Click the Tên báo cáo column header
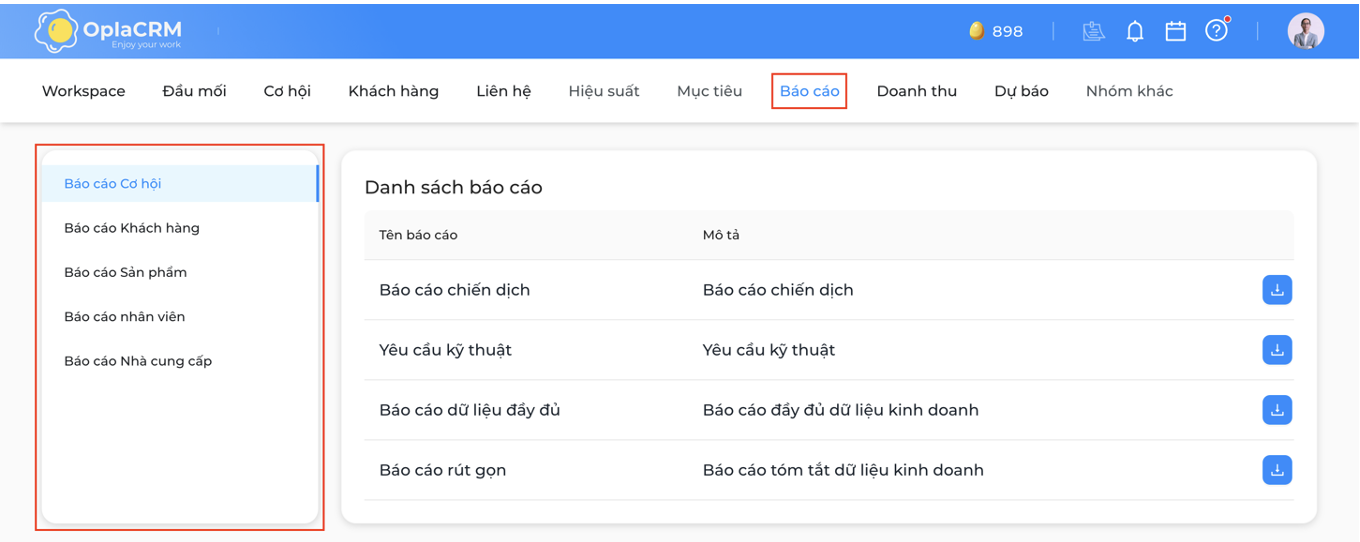This screenshot has width=1360, height=542. coord(418,235)
